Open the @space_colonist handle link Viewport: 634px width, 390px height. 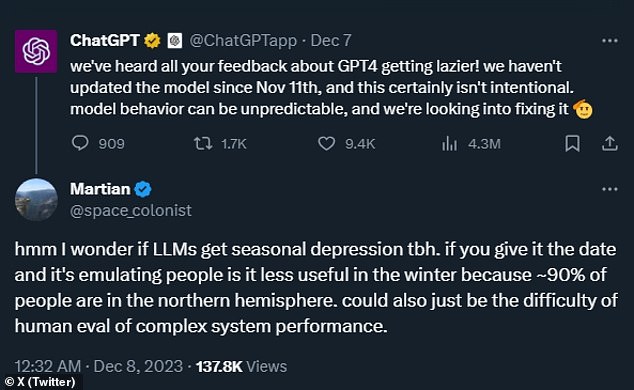(x=131, y=211)
